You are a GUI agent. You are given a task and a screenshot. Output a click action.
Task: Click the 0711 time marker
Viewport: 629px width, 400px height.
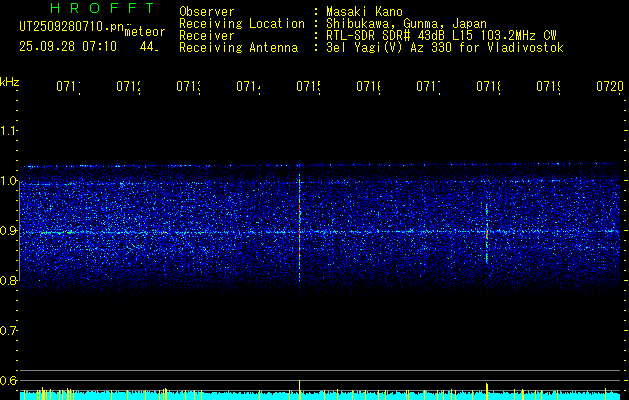point(68,86)
